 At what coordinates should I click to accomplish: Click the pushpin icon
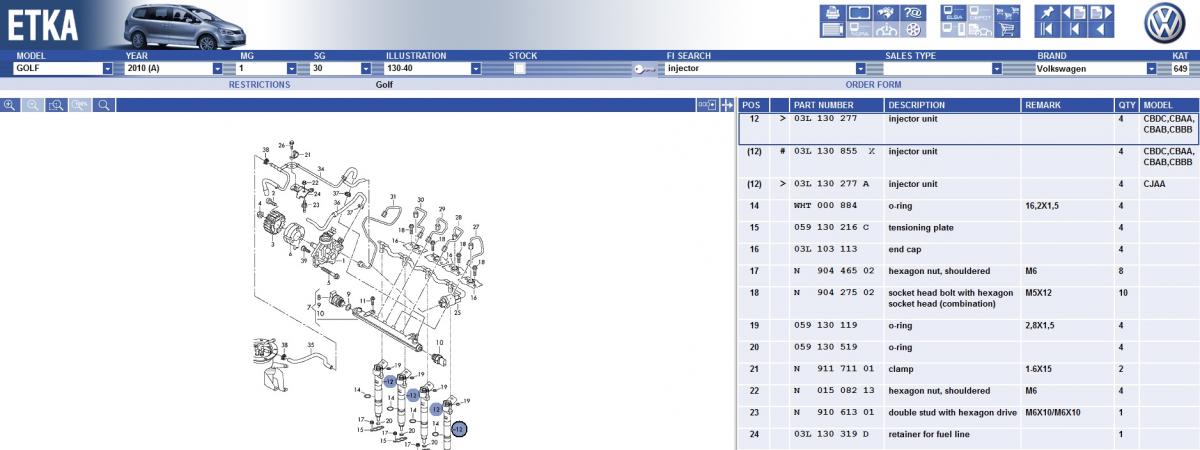click(1047, 13)
